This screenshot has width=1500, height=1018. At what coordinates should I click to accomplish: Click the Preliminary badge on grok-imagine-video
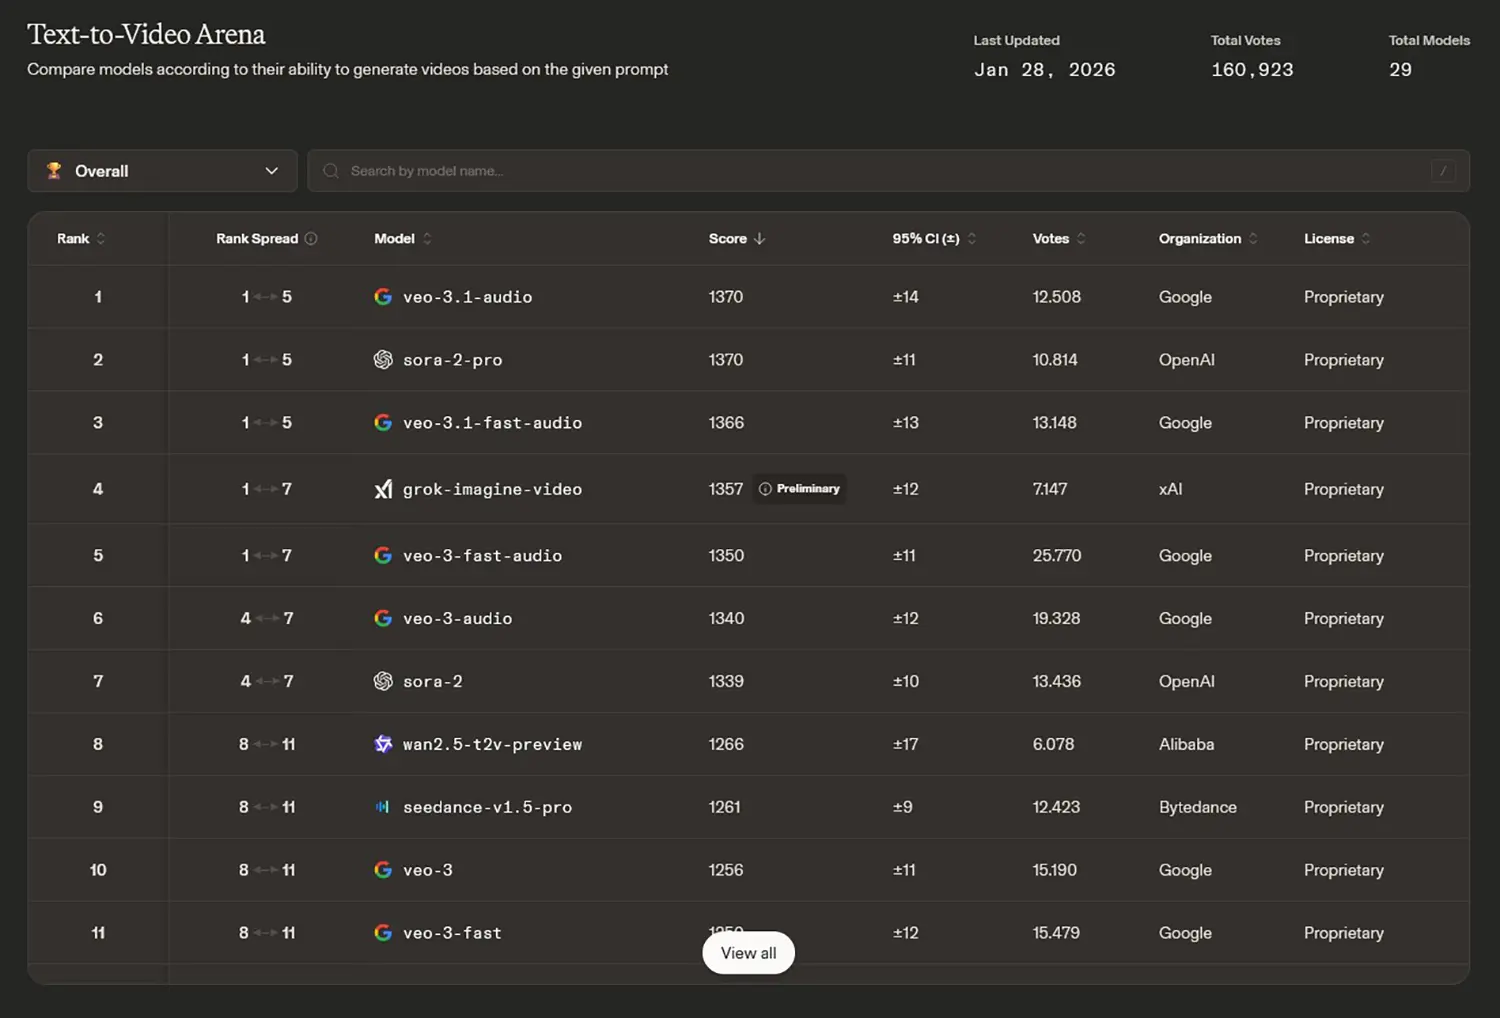click(799, 489)
